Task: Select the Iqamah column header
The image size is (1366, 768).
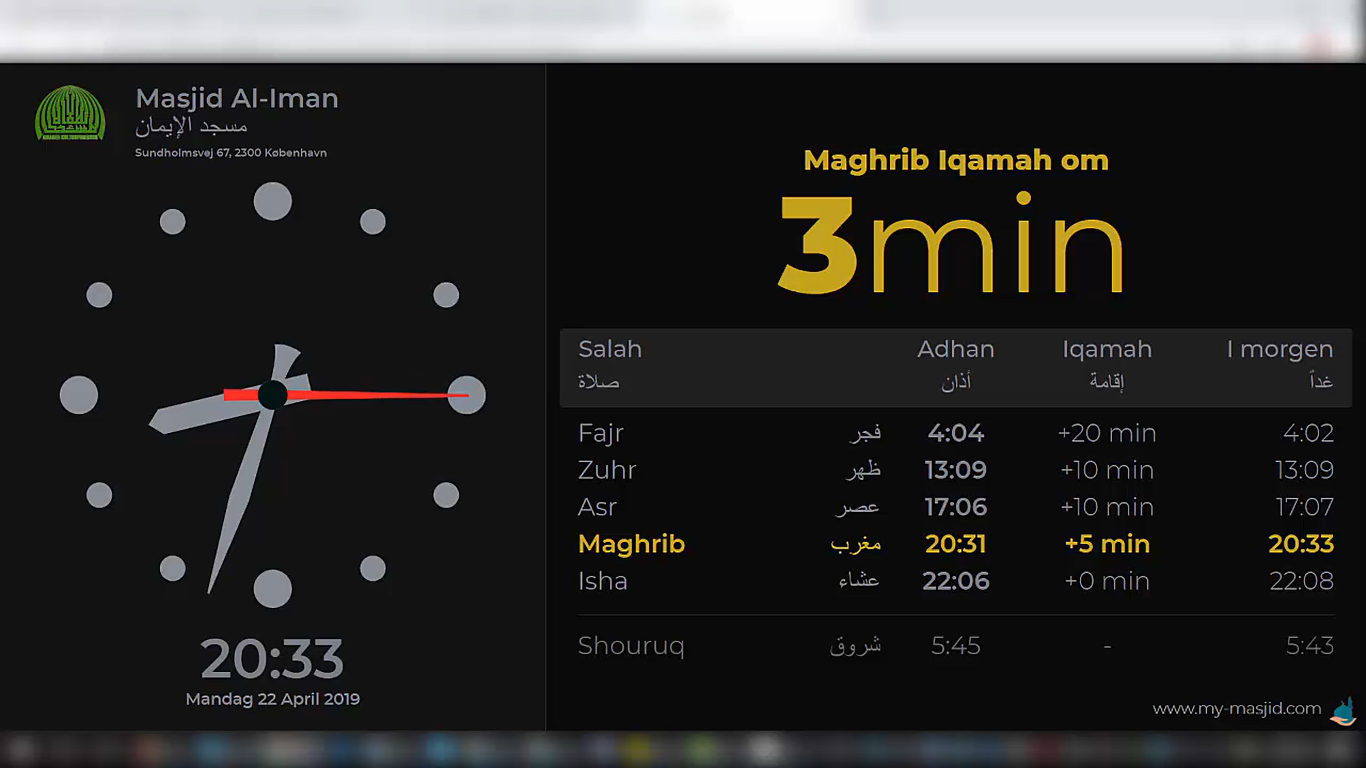Action: point(1106,349)
